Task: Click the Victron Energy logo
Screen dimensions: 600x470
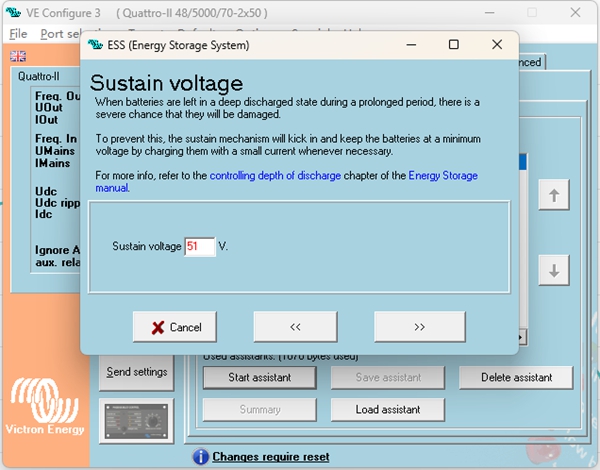Action: pos(45,406)
